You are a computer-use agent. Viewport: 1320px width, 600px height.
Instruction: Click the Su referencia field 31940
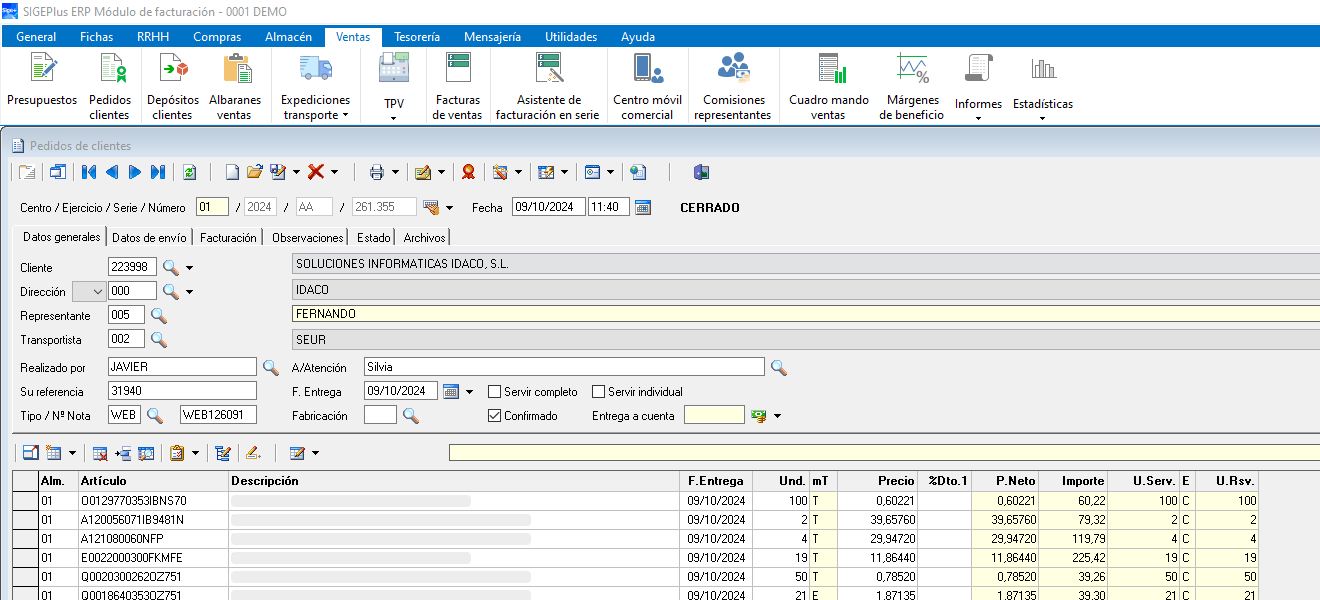[x=182, y=391]
